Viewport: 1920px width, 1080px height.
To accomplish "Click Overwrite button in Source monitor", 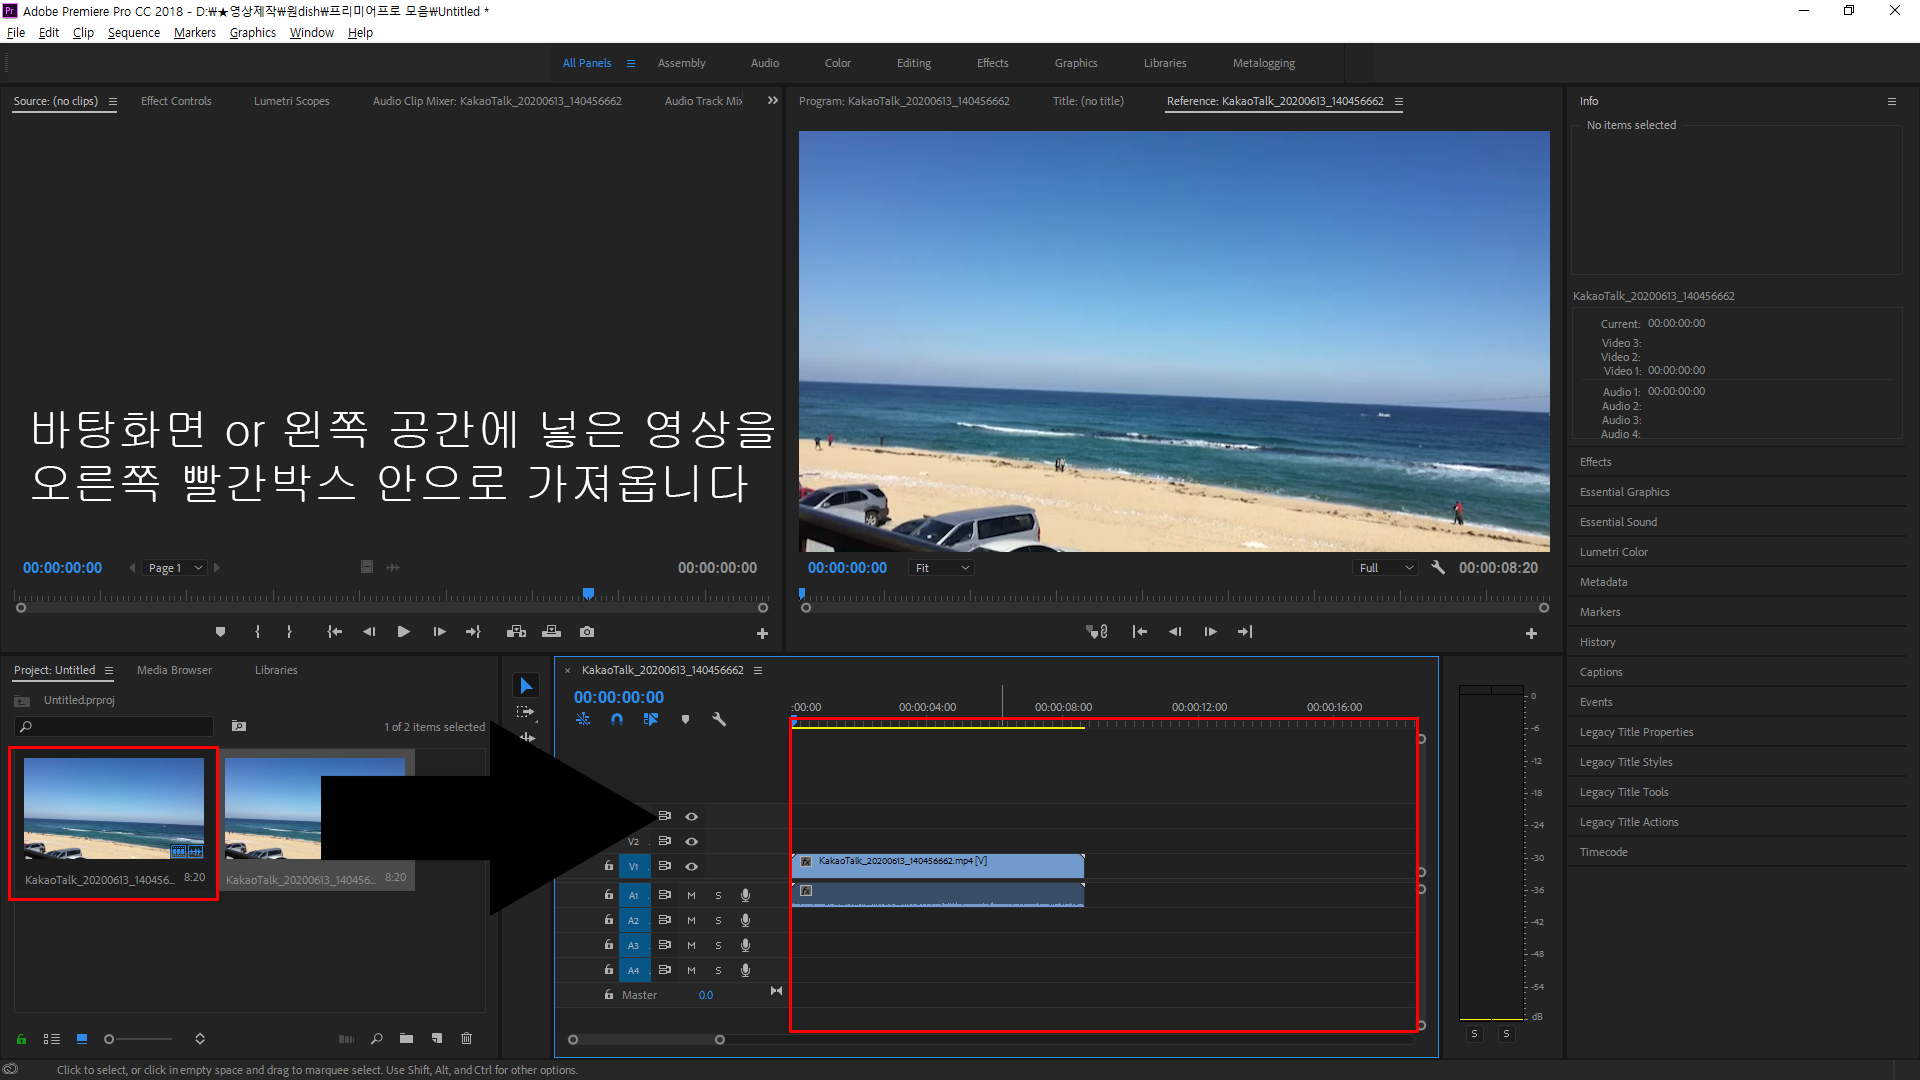I will [x=551, y=632].
